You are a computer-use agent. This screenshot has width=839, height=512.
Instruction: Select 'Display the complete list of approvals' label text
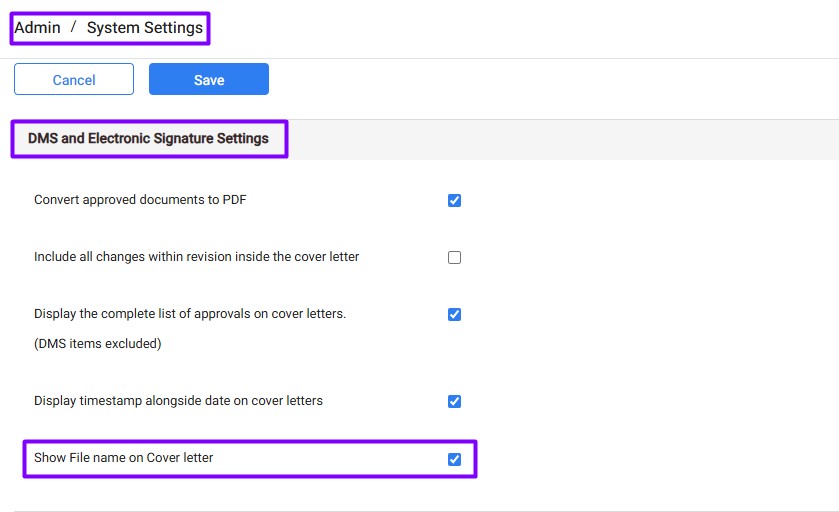pyautogui.click(x=190, y=314)
